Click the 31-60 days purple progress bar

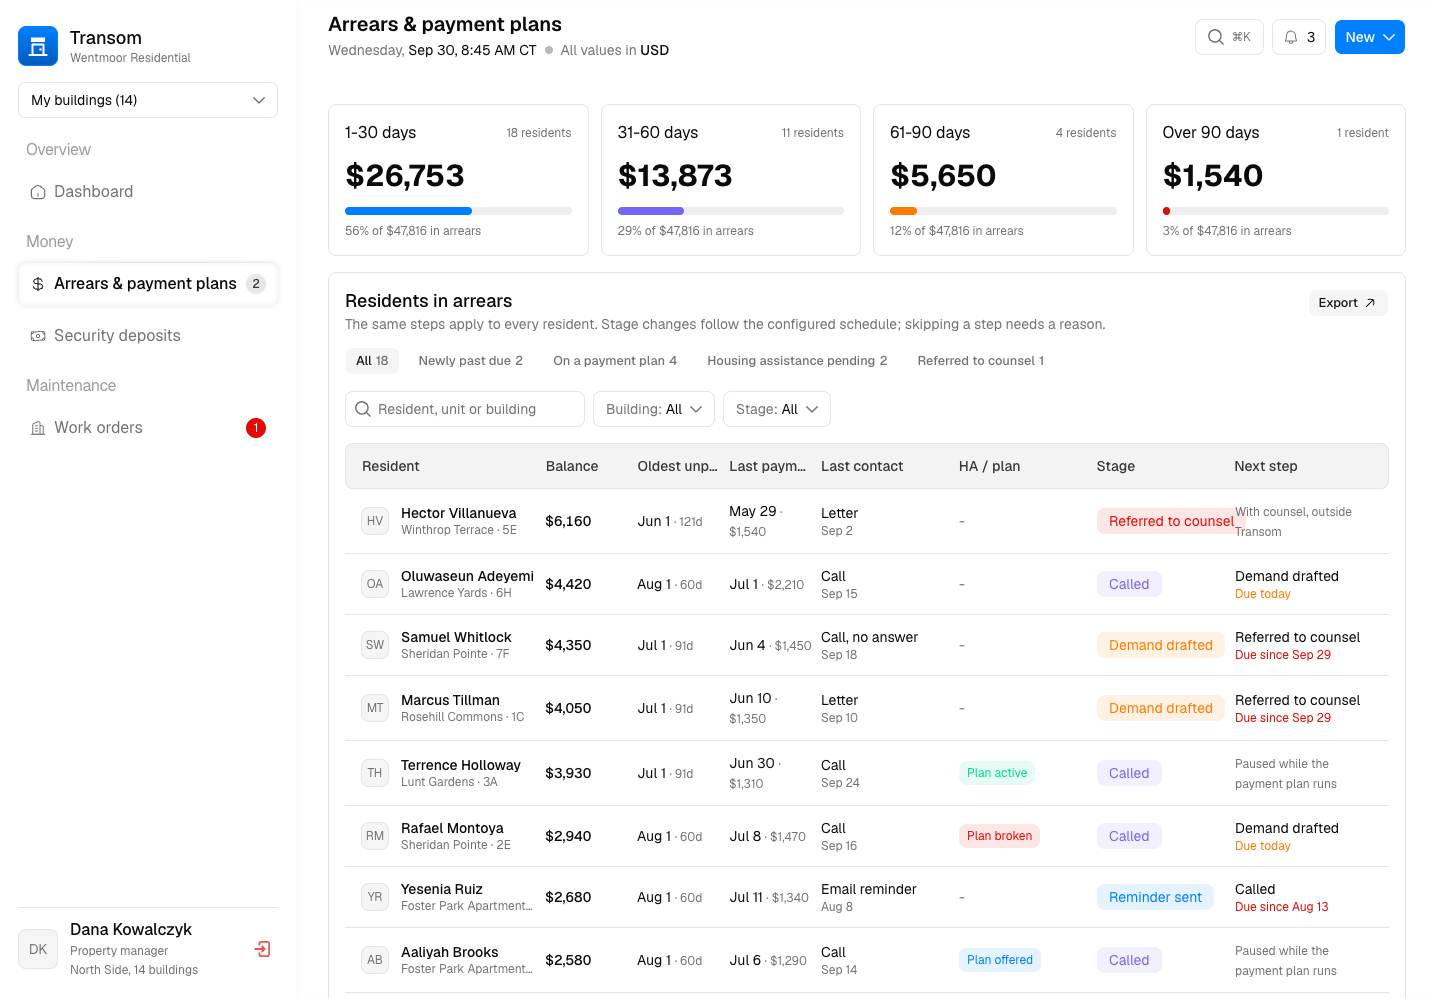coord(651,211)
